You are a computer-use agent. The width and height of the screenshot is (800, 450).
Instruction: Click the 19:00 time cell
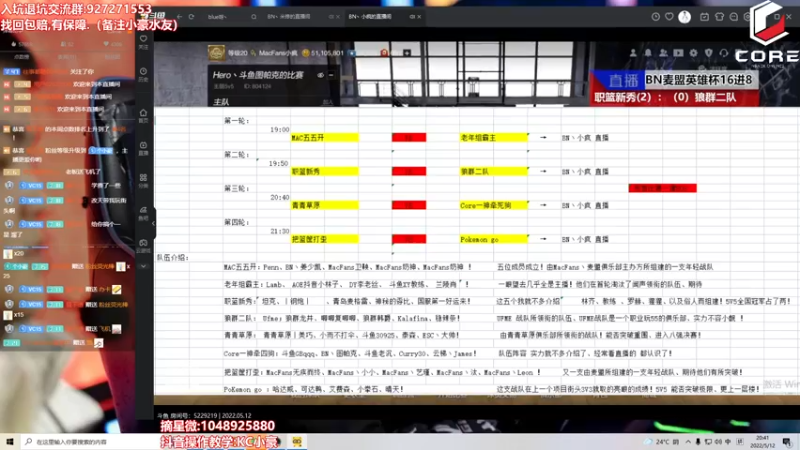[280, 130]
